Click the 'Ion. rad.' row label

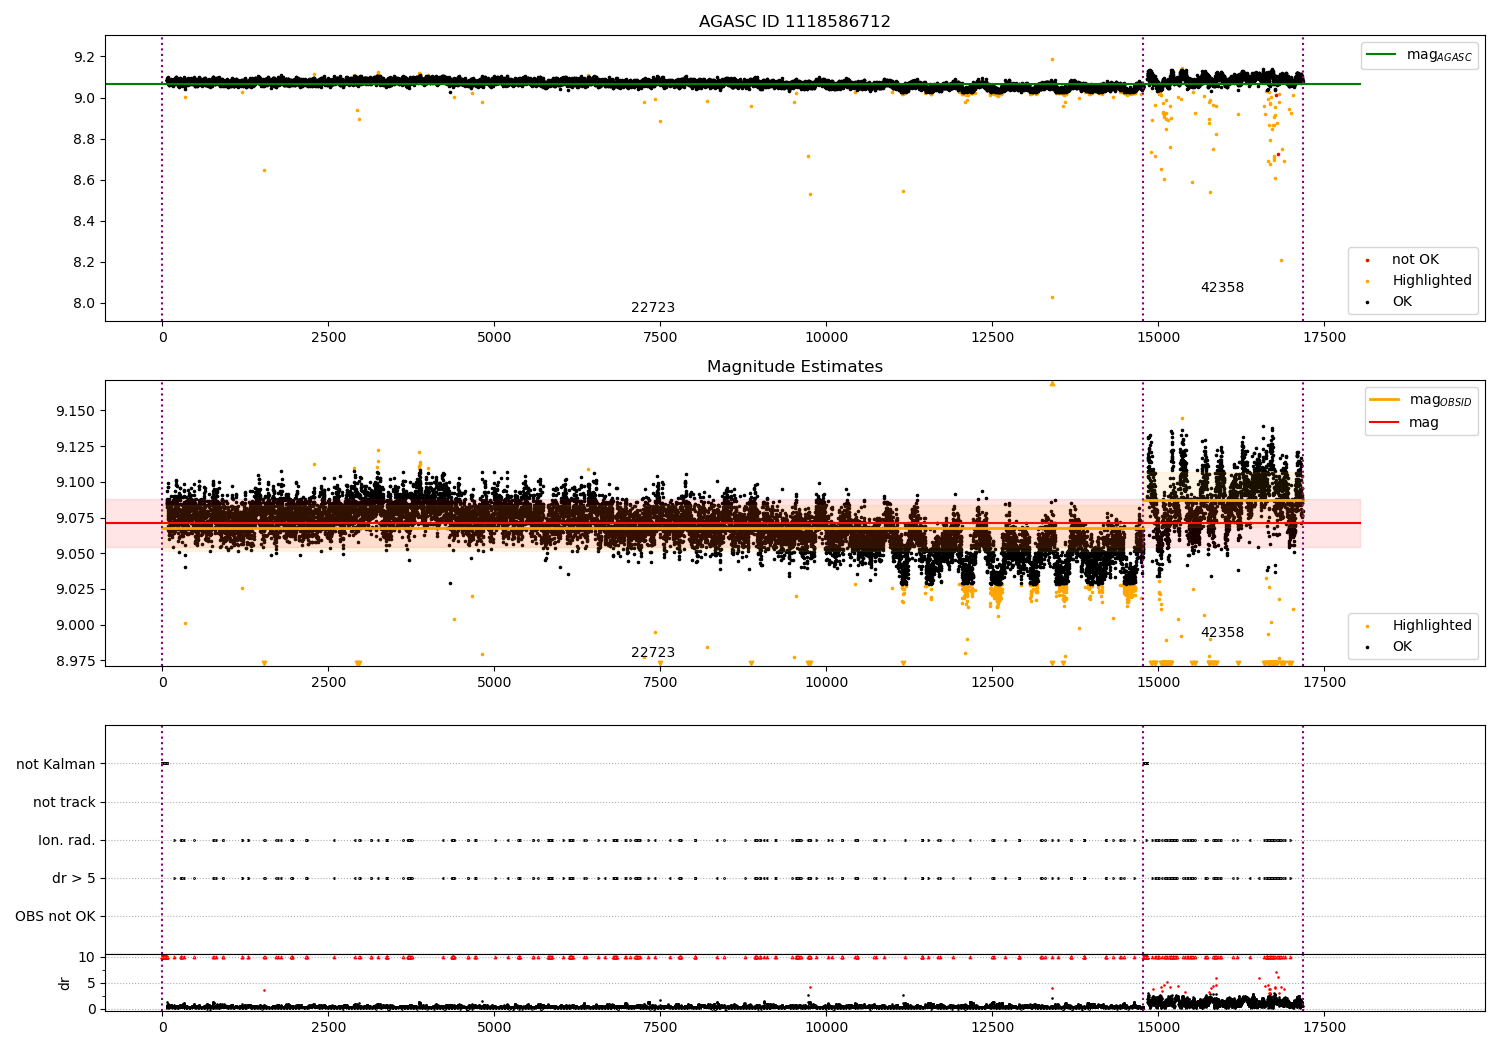coord(67,840)
